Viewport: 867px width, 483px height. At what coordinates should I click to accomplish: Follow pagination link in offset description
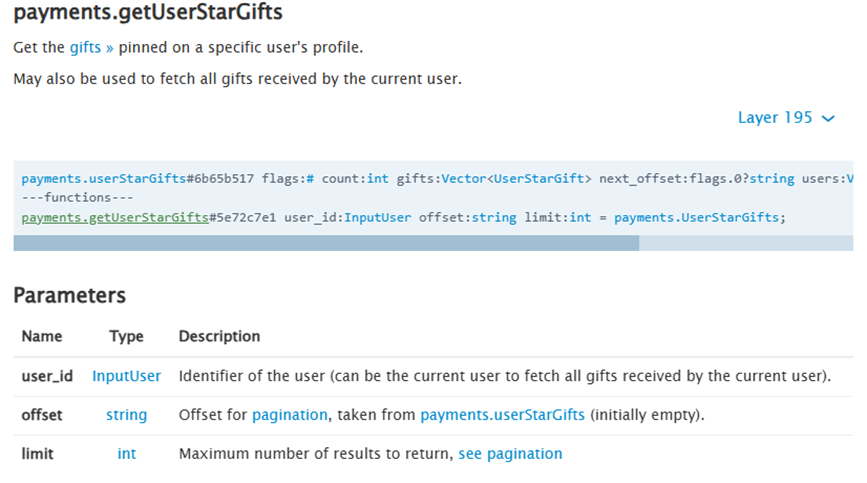point(289,415)
